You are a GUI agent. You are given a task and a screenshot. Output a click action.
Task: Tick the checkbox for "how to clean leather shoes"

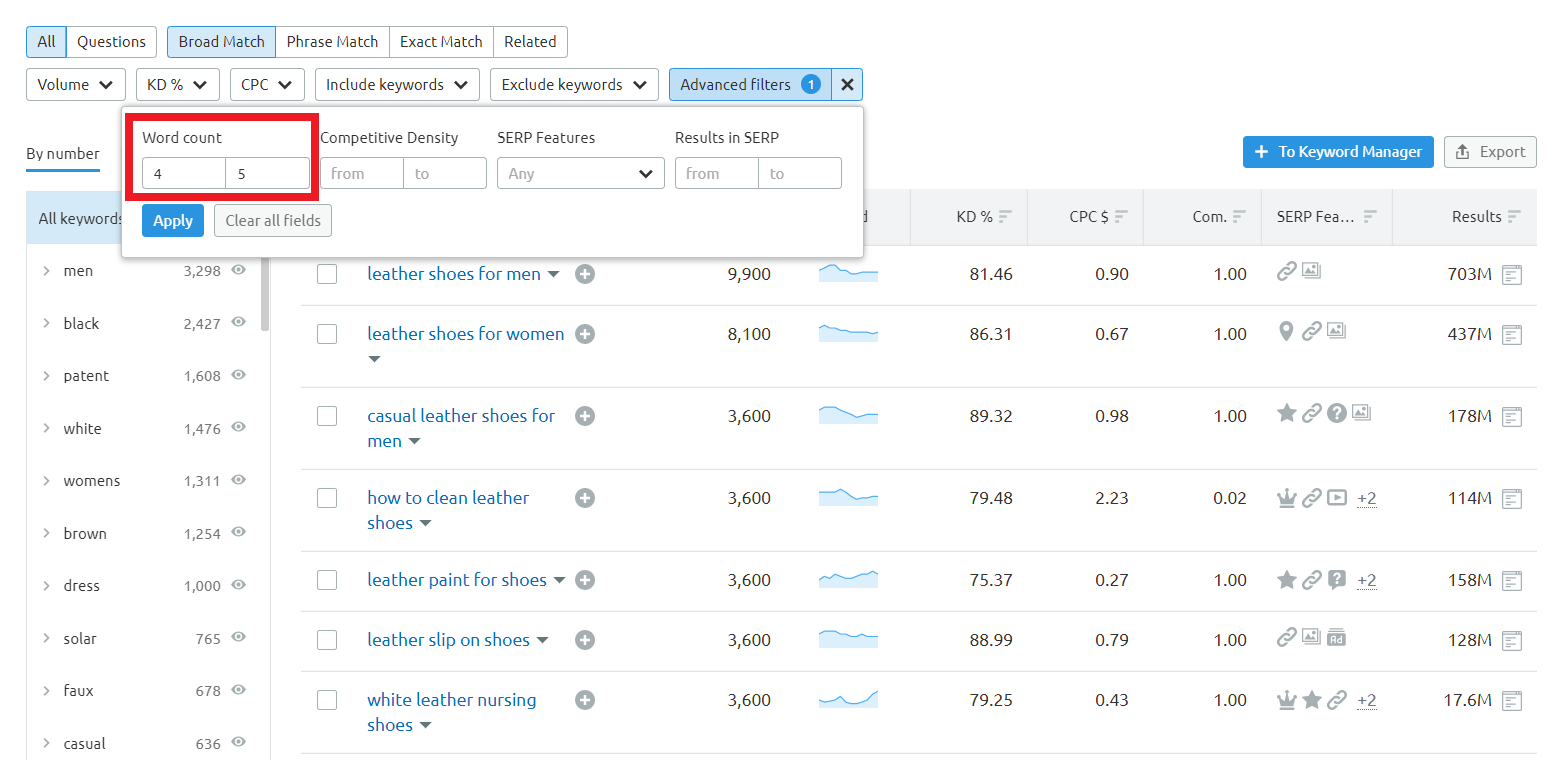tap(327, 497)
